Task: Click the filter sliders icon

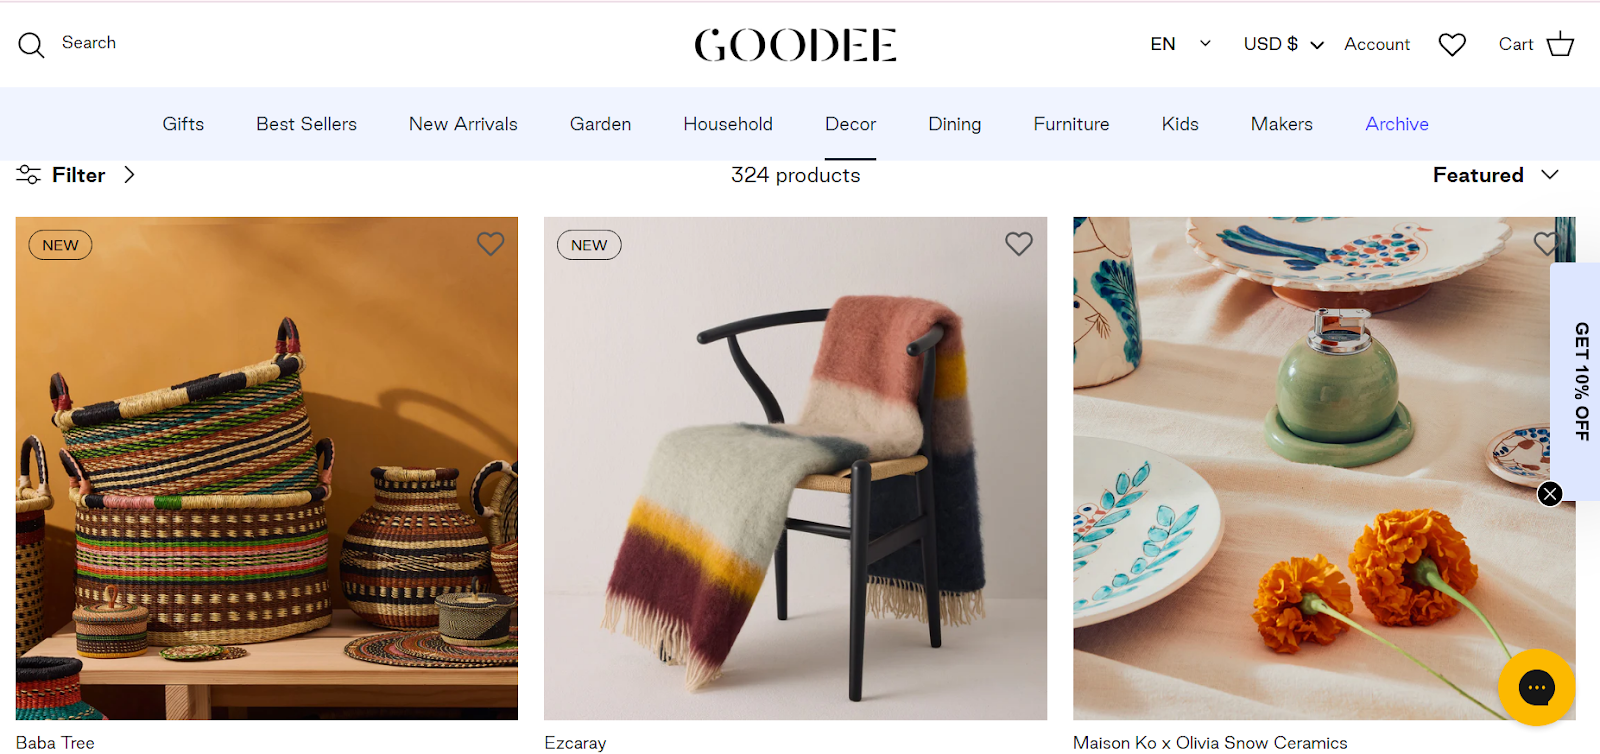Action: click(28, 175)
